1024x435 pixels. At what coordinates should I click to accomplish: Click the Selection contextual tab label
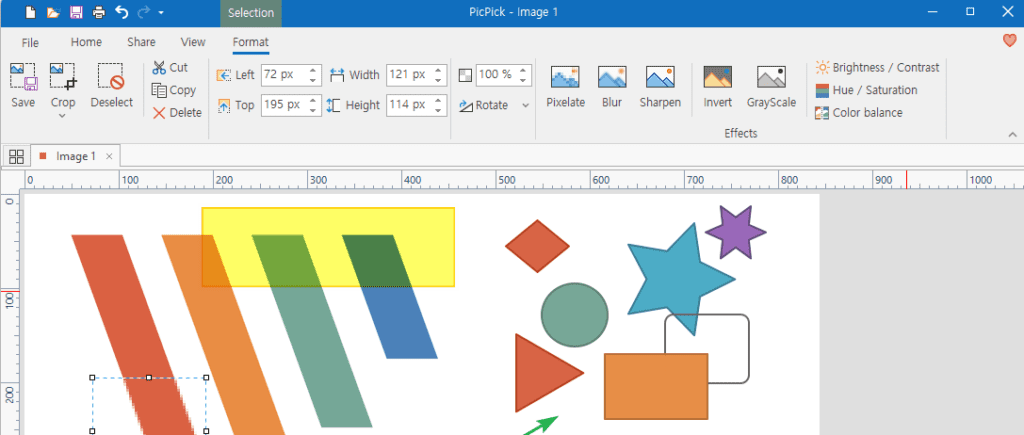251,13
